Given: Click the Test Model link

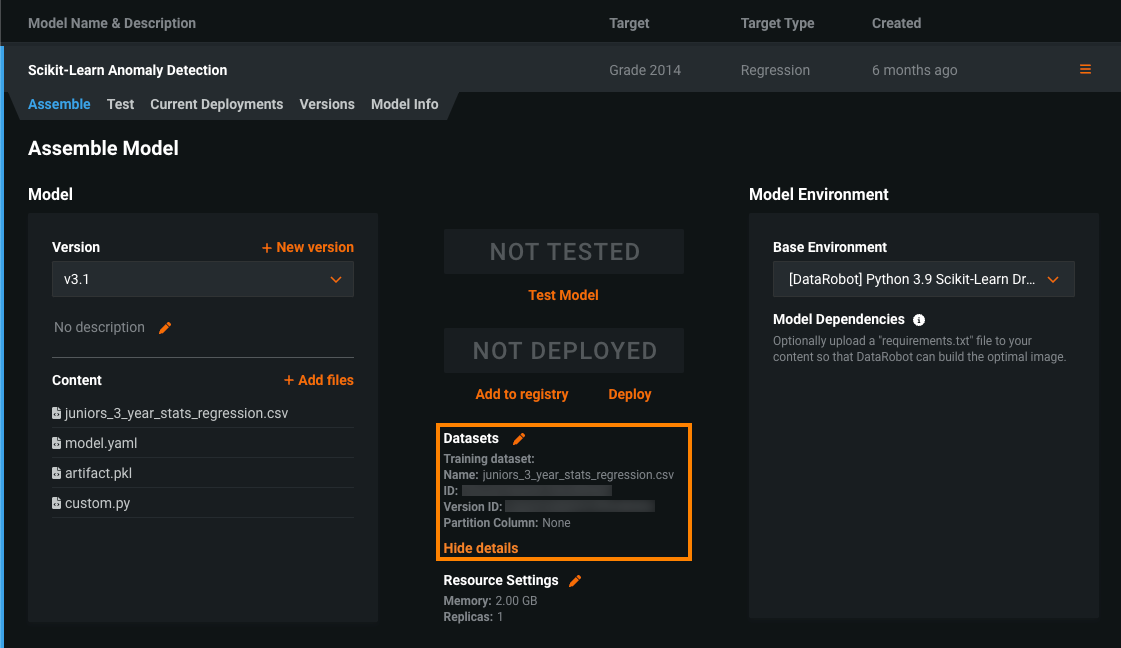Looking at the screenshot, I should (x=563, y=295).
